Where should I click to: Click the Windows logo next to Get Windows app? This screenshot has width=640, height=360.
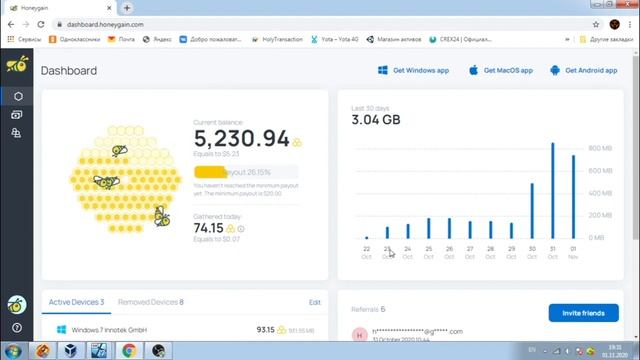point(383,70)
